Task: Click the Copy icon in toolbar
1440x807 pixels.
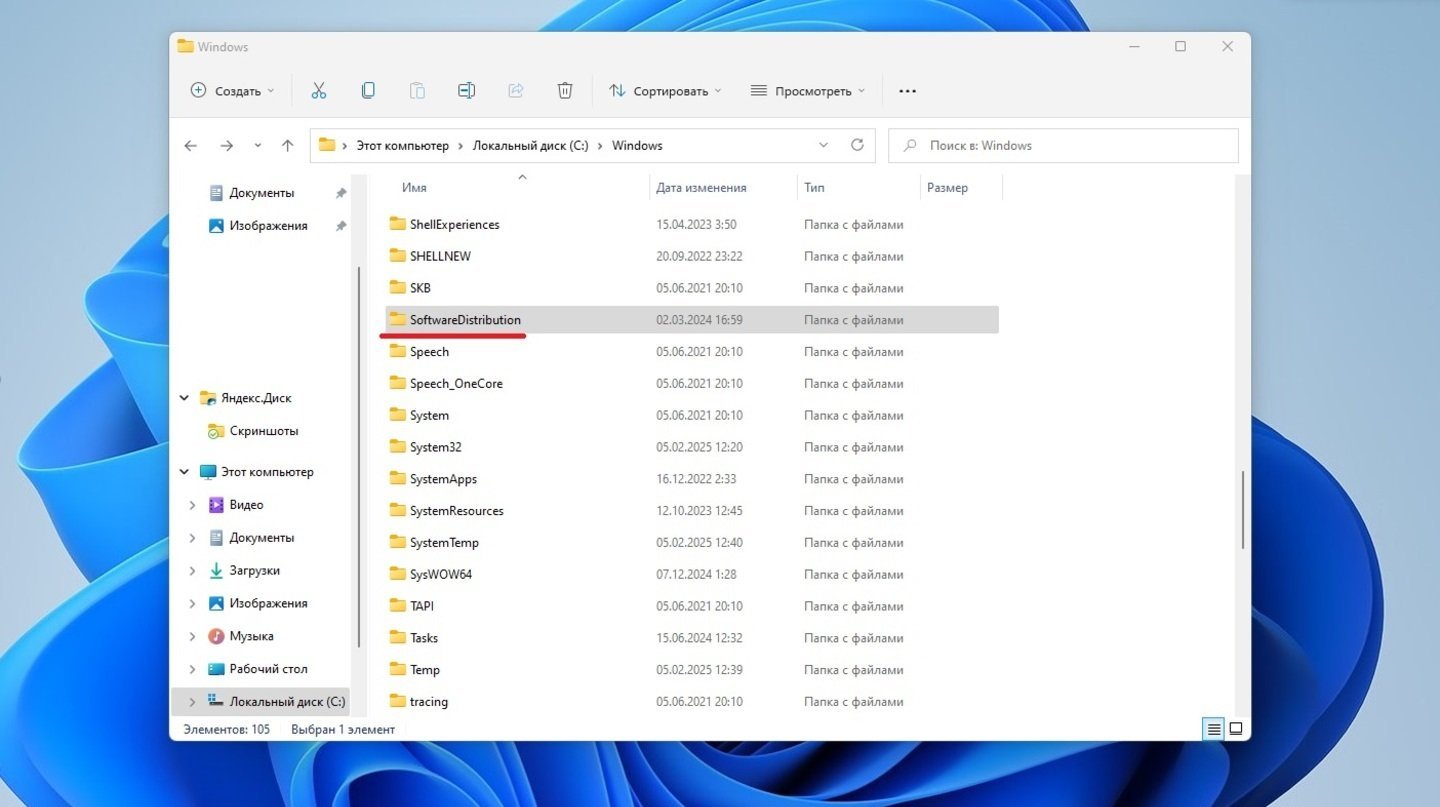Action: point(368,91)
